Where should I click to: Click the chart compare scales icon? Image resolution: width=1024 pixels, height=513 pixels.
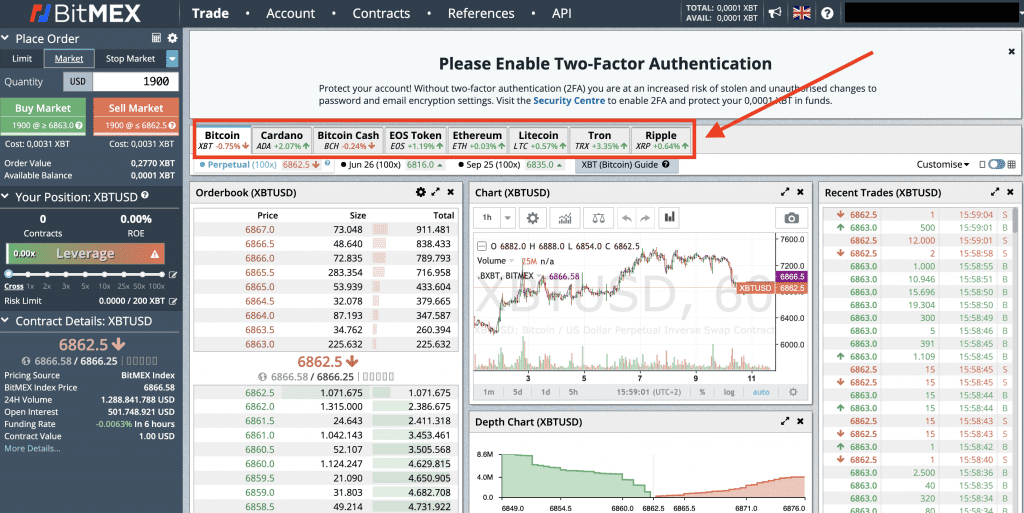(x=598, y=218)
